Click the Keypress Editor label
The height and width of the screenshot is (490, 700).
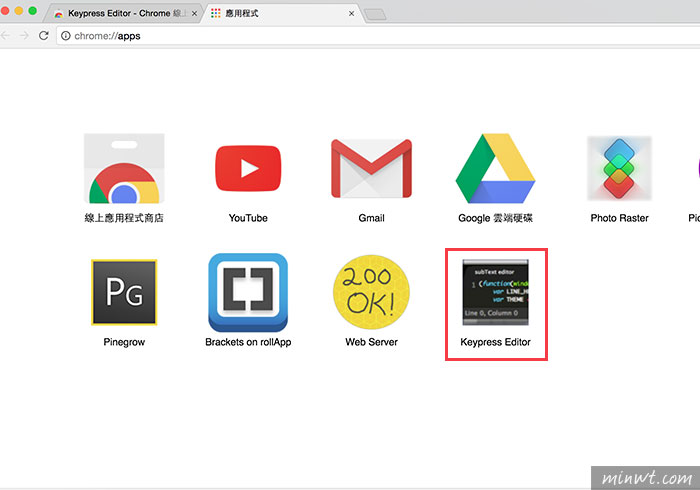tap(495, 342)
